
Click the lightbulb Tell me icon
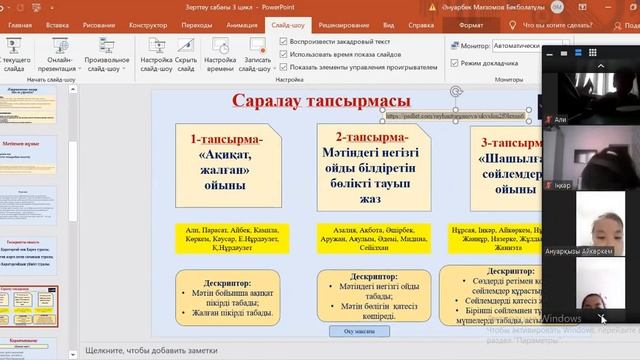pos(513,25)
